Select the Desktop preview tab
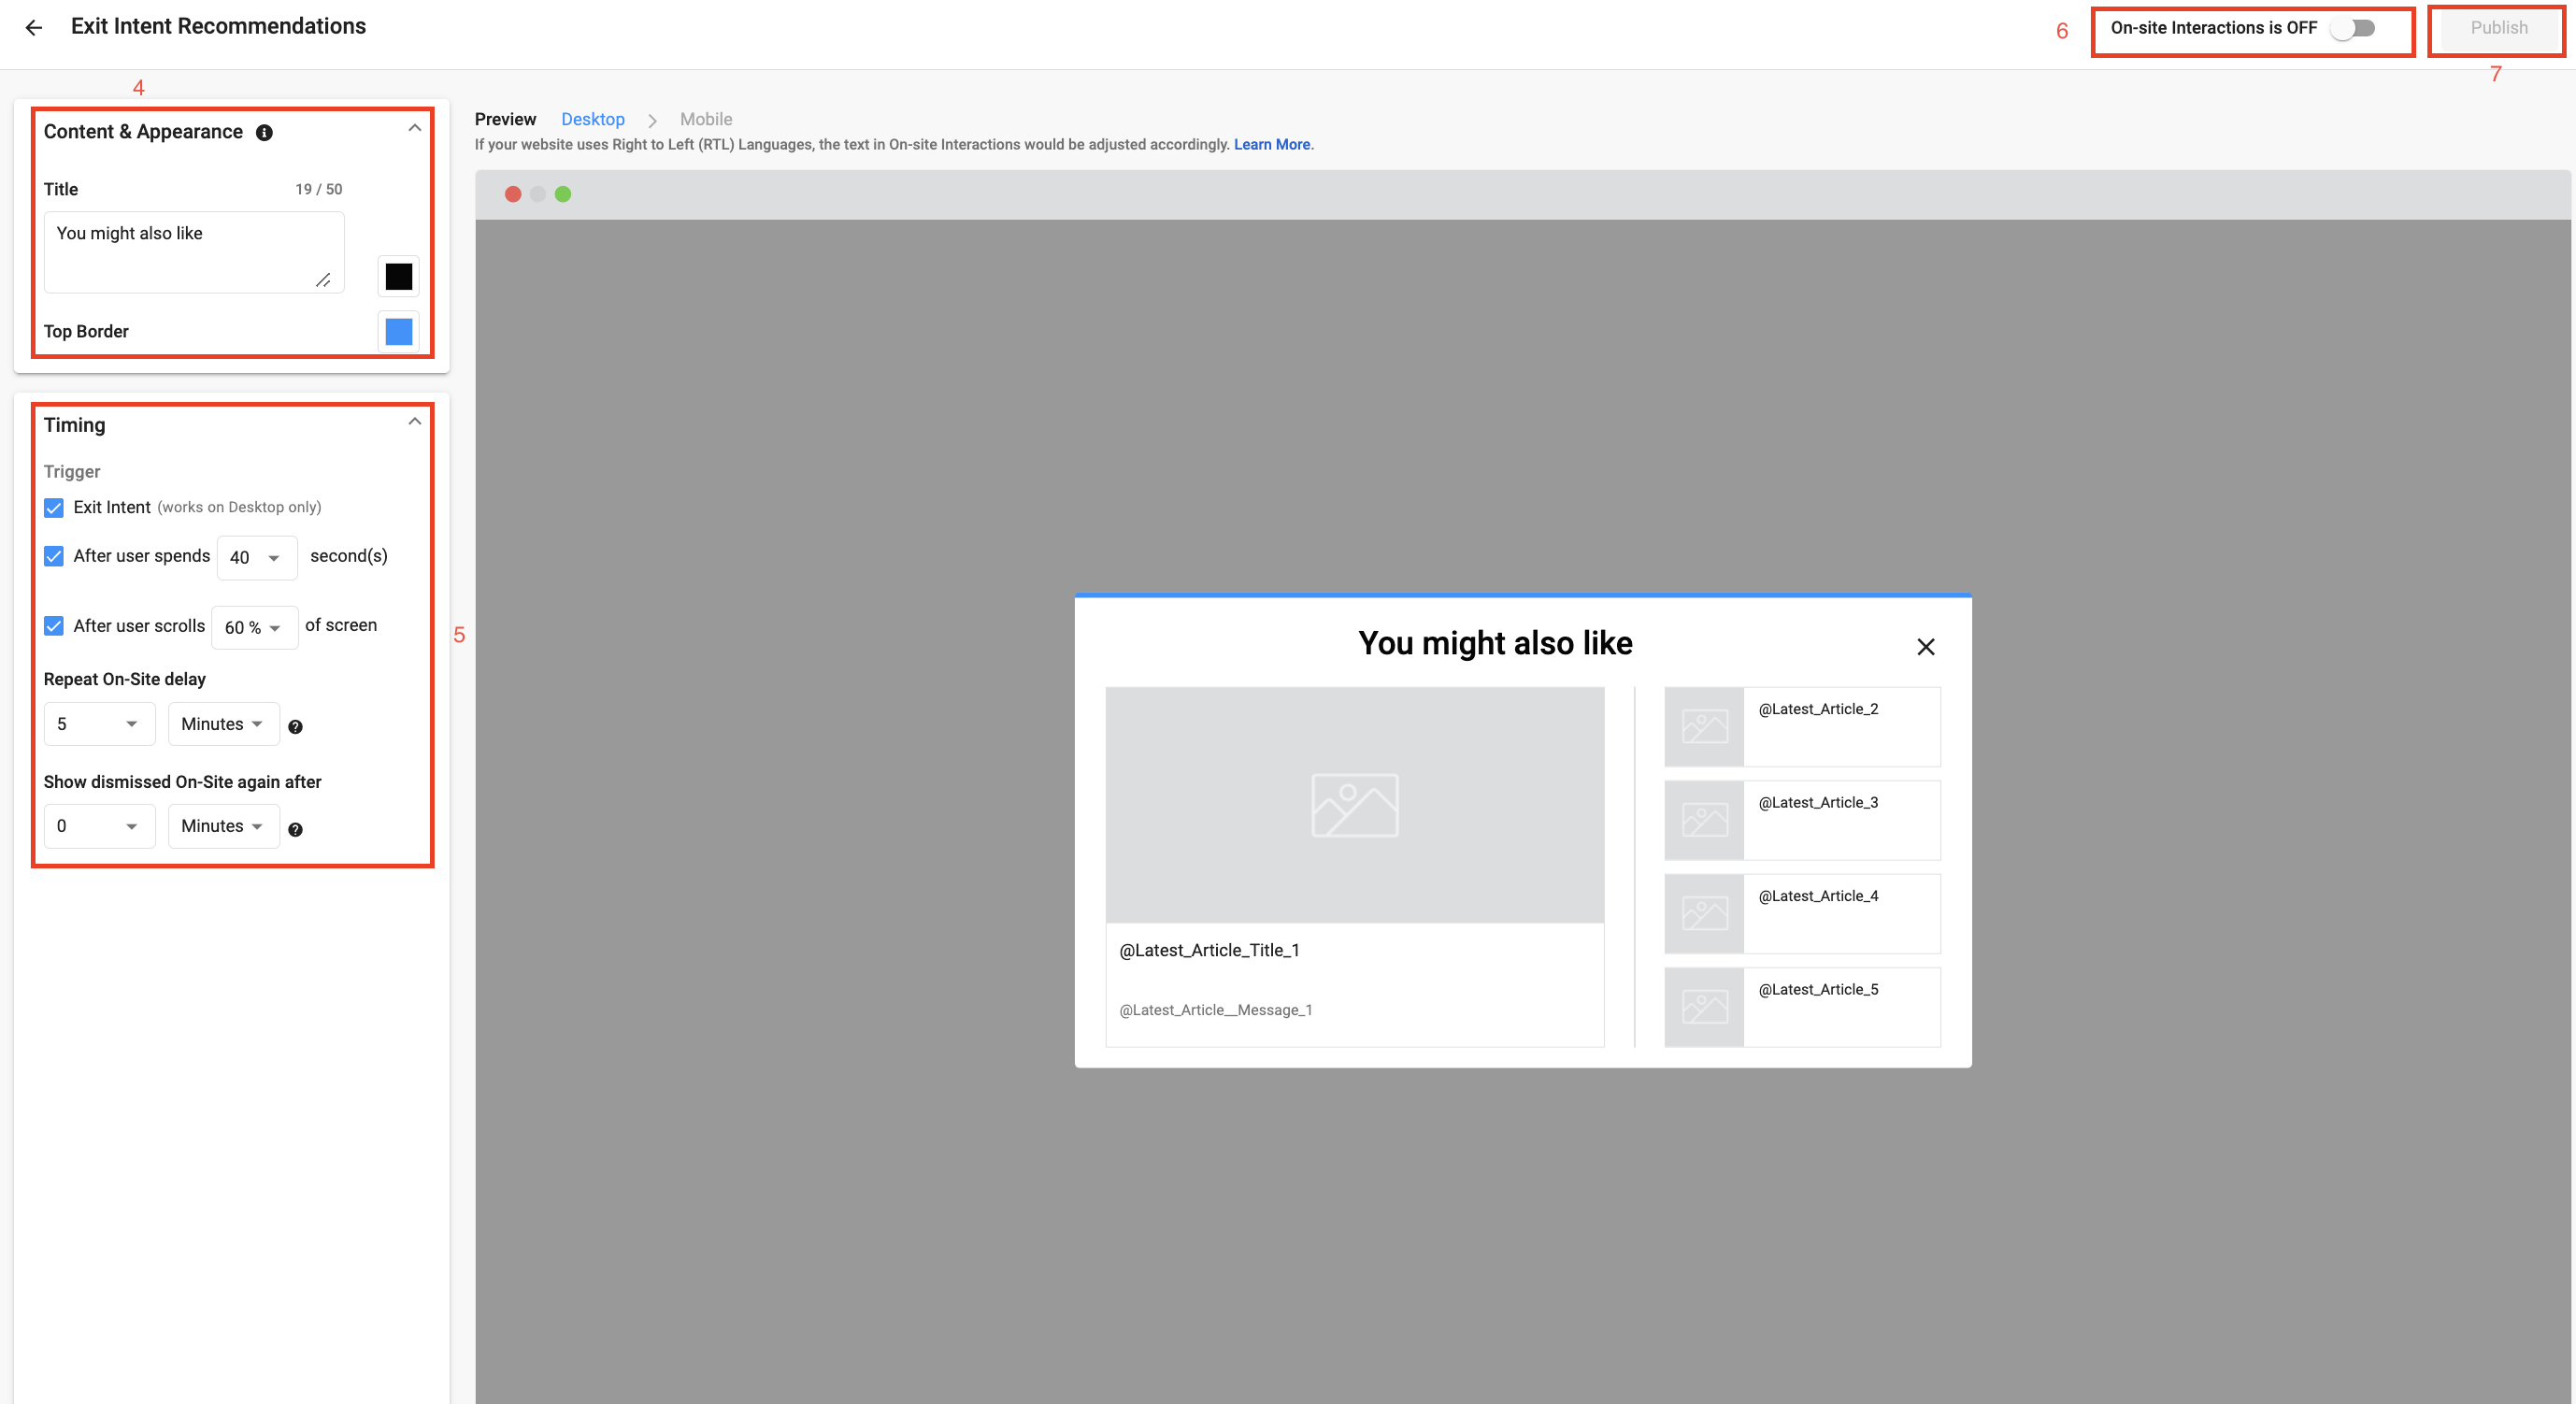This screenshot has height=1404, width=2576. coord(593,119)
